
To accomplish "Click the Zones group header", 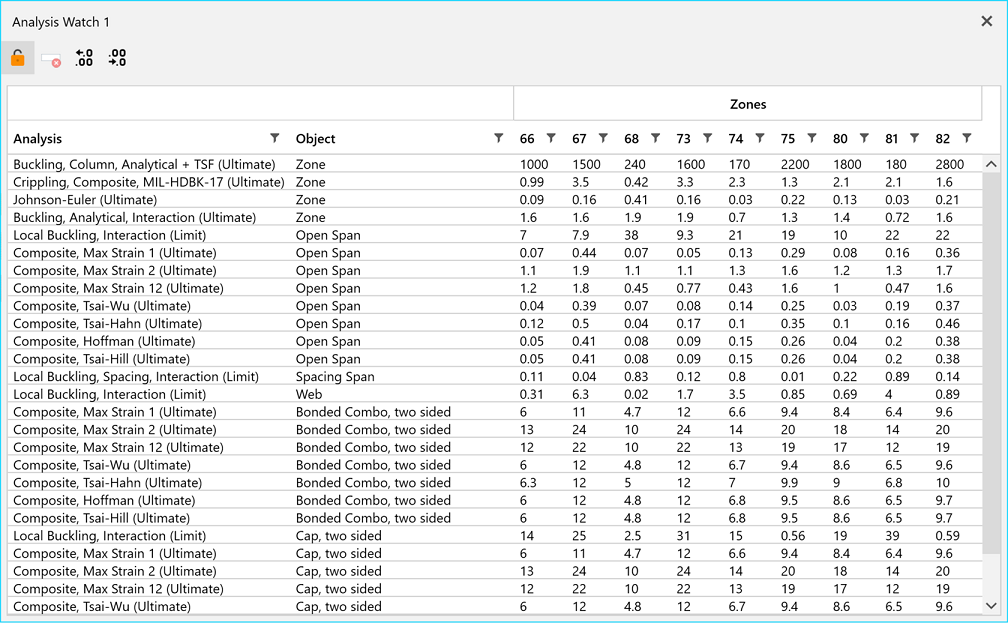I will pyautogui.click(x=748, y=104).
